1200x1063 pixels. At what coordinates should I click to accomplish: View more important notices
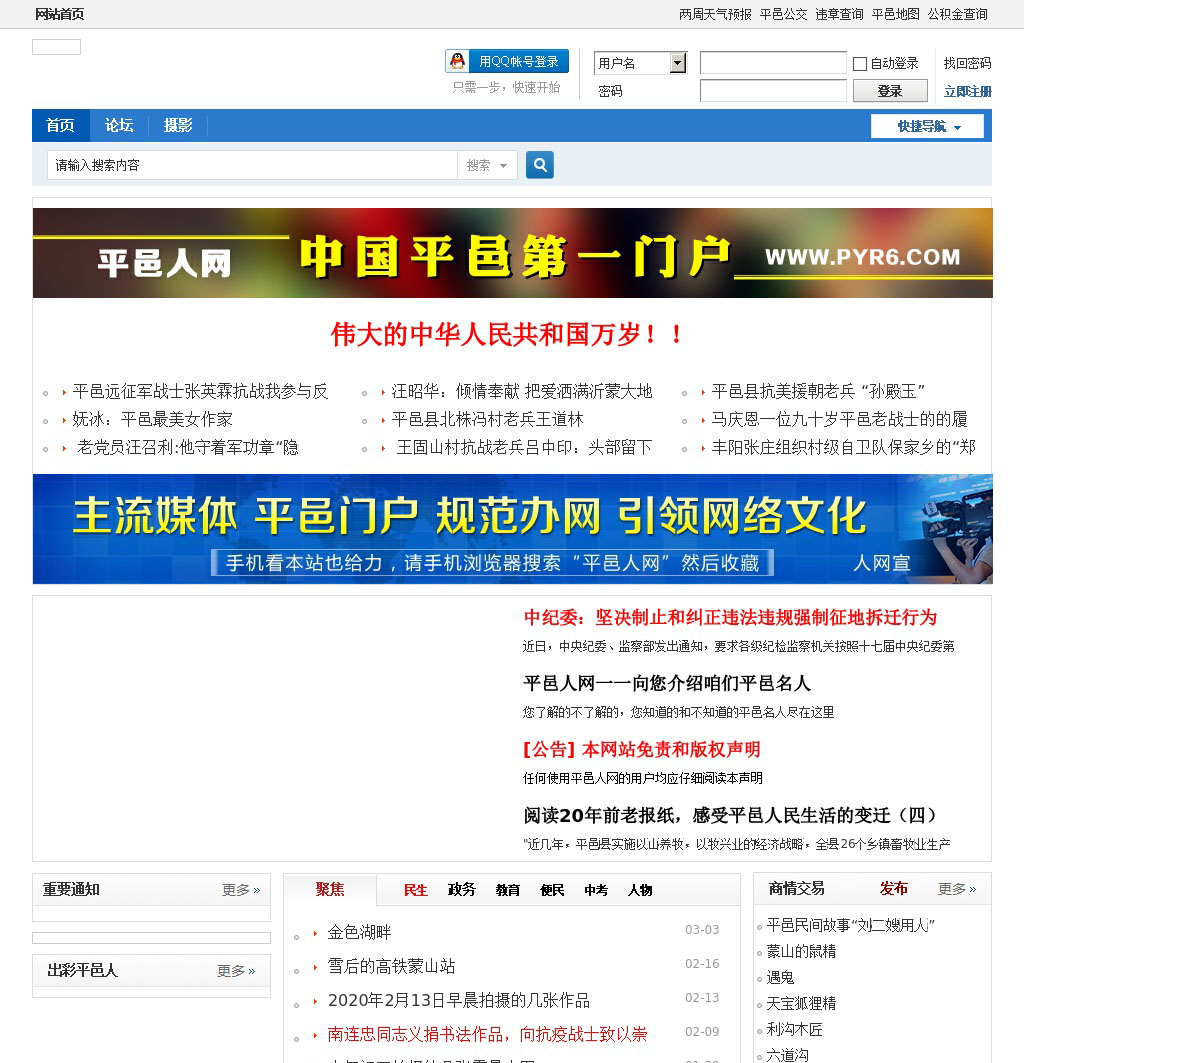(x=240, y=890)
